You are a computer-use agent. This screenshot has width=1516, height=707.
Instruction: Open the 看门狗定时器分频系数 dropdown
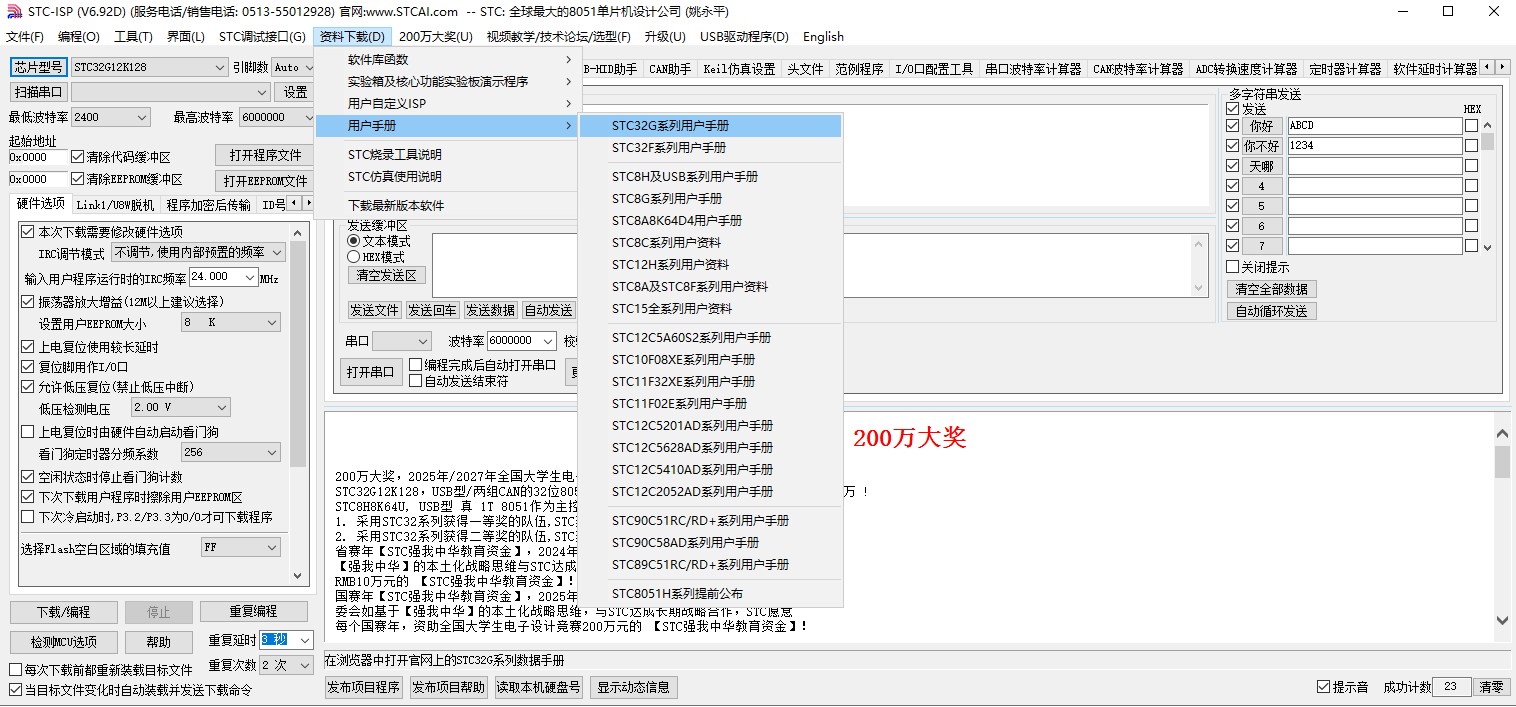click(x=230, y=452)
